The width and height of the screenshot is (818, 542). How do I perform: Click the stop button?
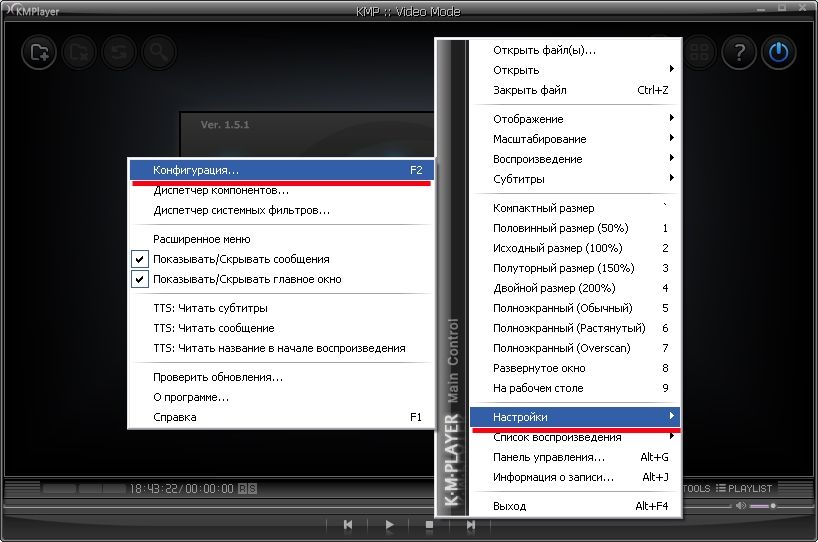pyautogui.click(x=429, y=525)
